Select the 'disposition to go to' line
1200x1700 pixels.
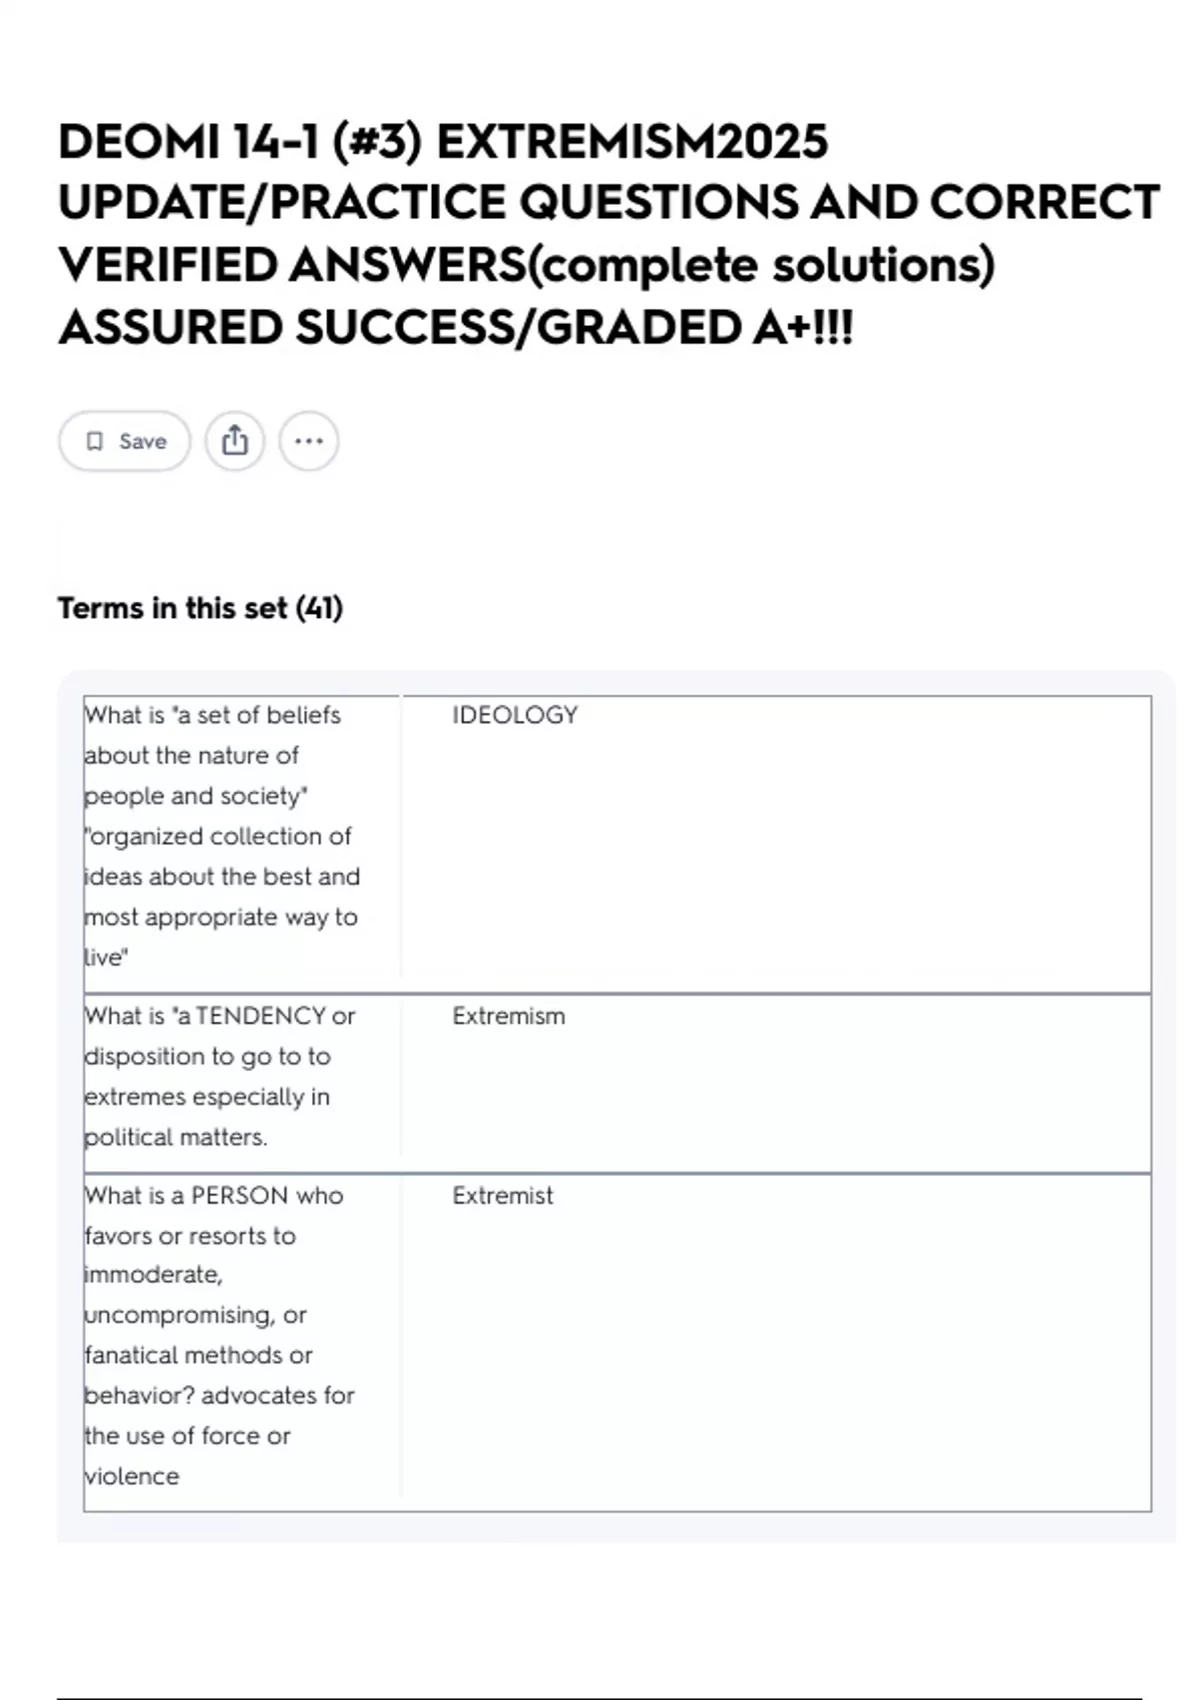click(207, 1056)
